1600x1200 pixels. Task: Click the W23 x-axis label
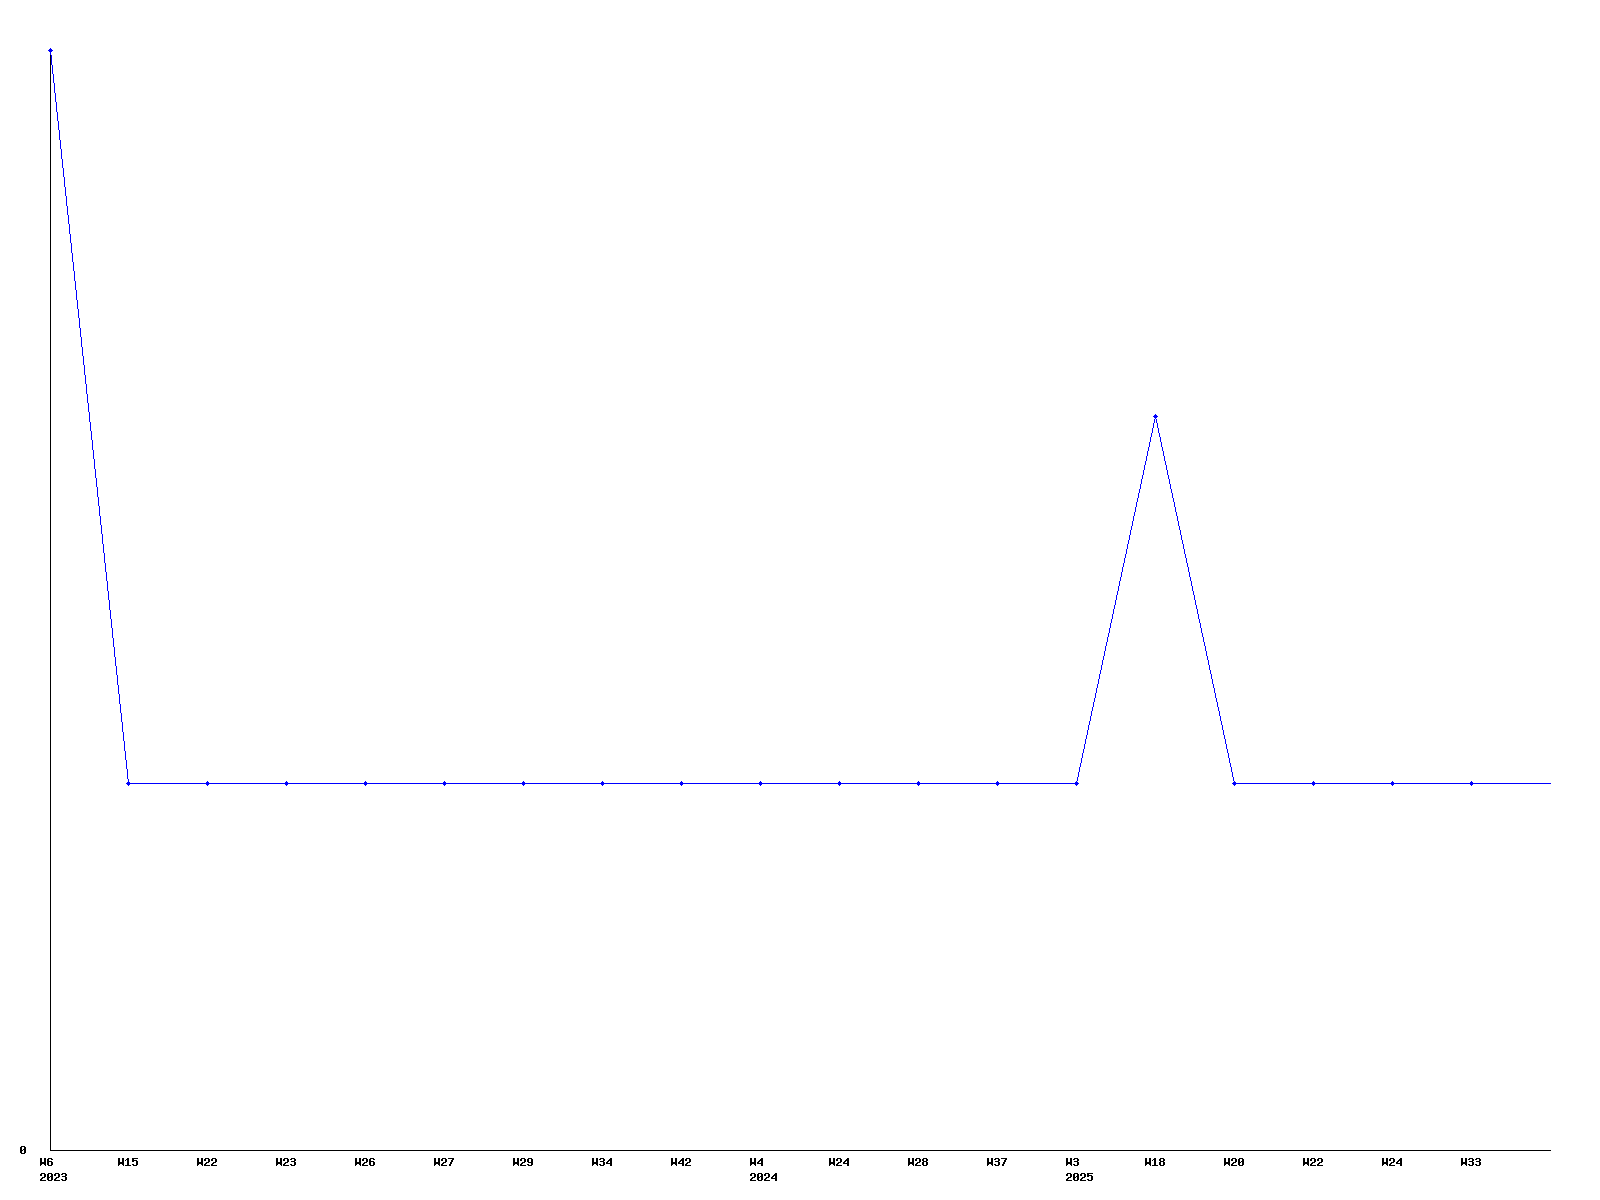click(x=286, y=1162)
